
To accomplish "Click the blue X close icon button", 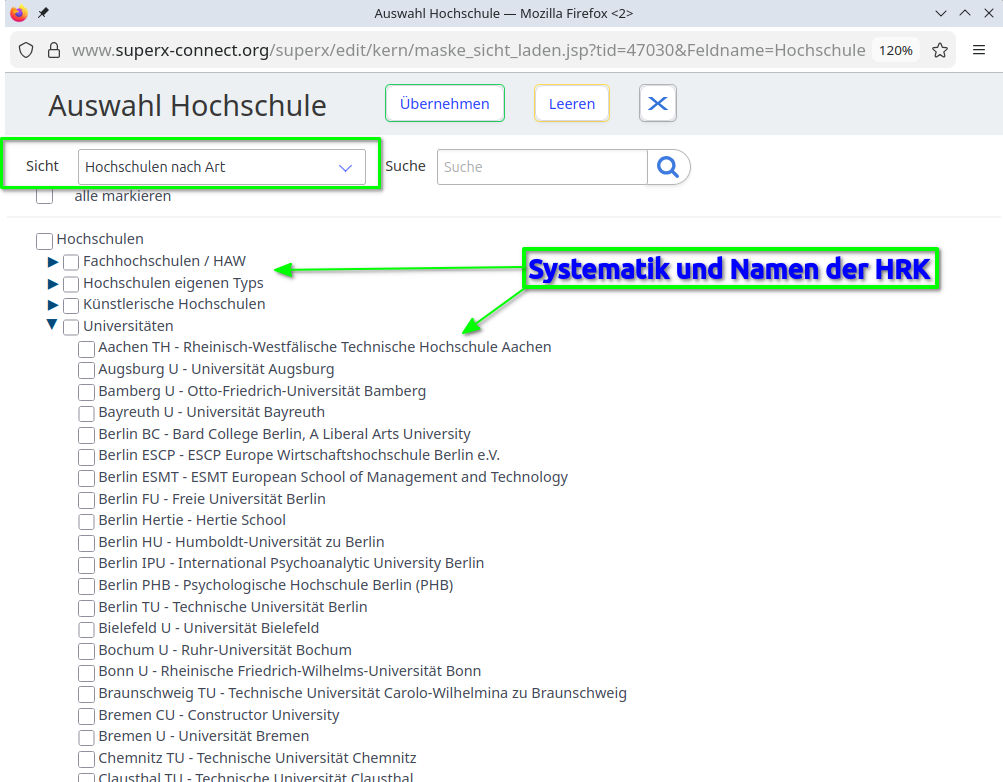I will tap(658, 103).
